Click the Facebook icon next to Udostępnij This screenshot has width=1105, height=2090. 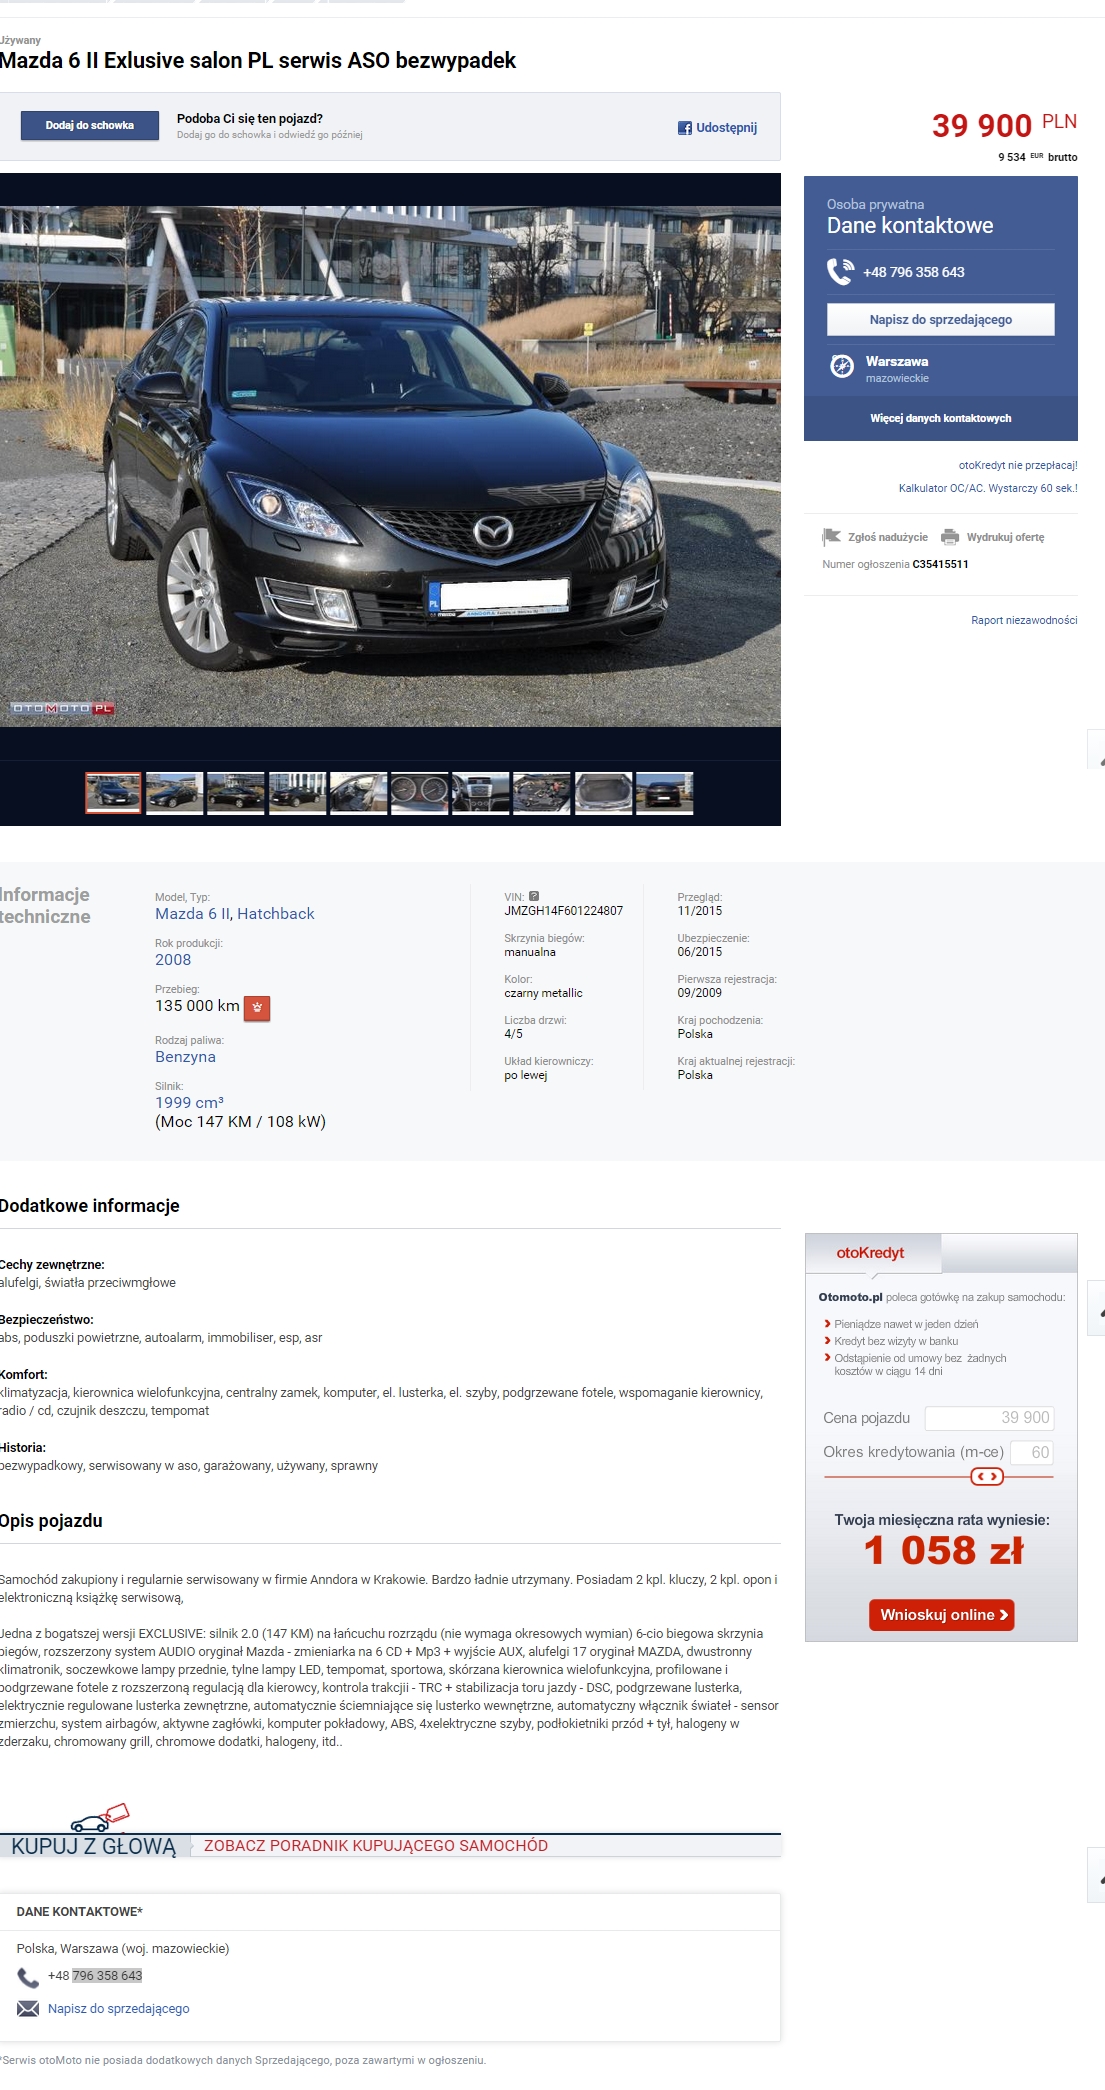[684, 128]
